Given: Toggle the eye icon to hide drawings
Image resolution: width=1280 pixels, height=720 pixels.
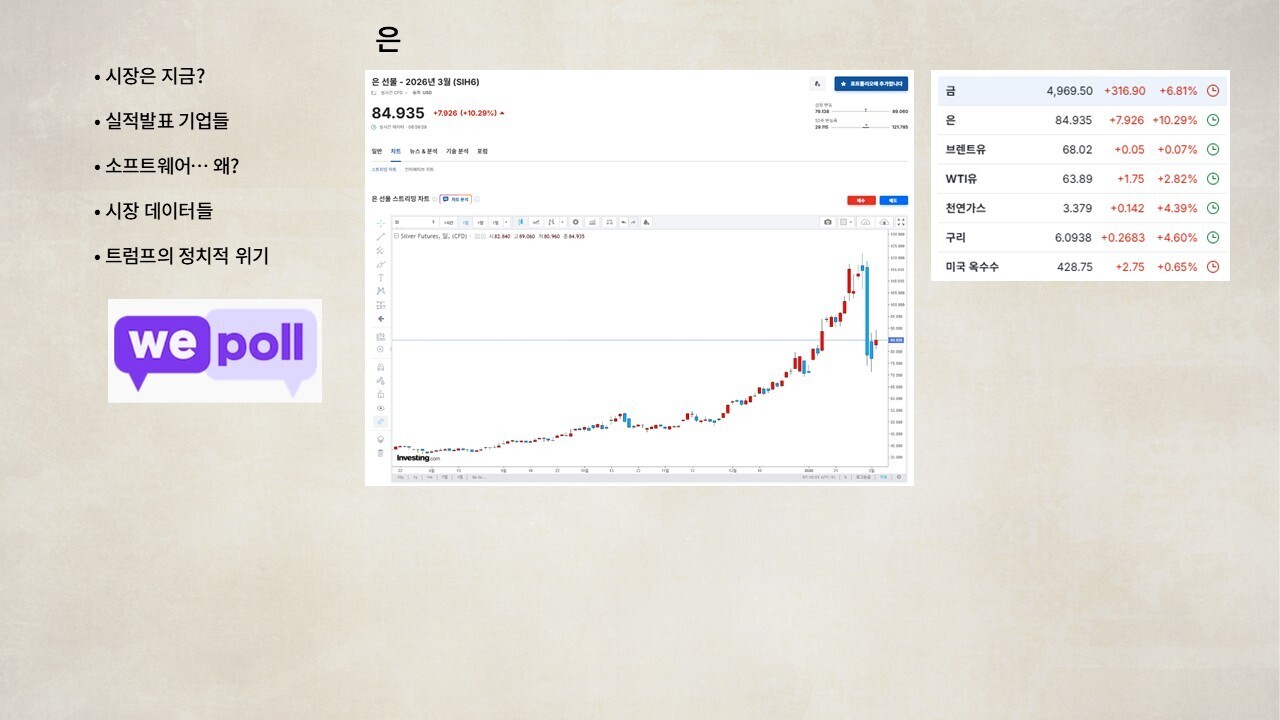Looking at the screenshot, I should tap(380, 408).
